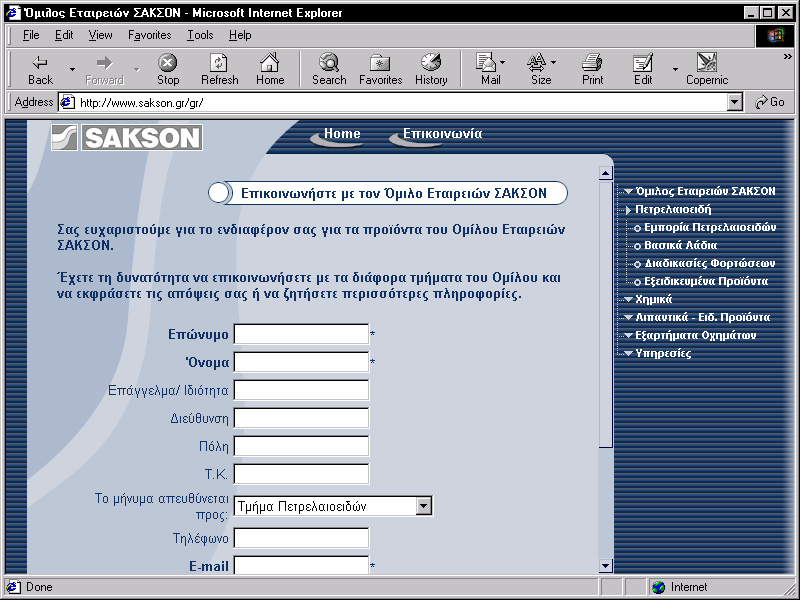Open the Edit menu
800x600 pixels.
[x=64, y=35]
